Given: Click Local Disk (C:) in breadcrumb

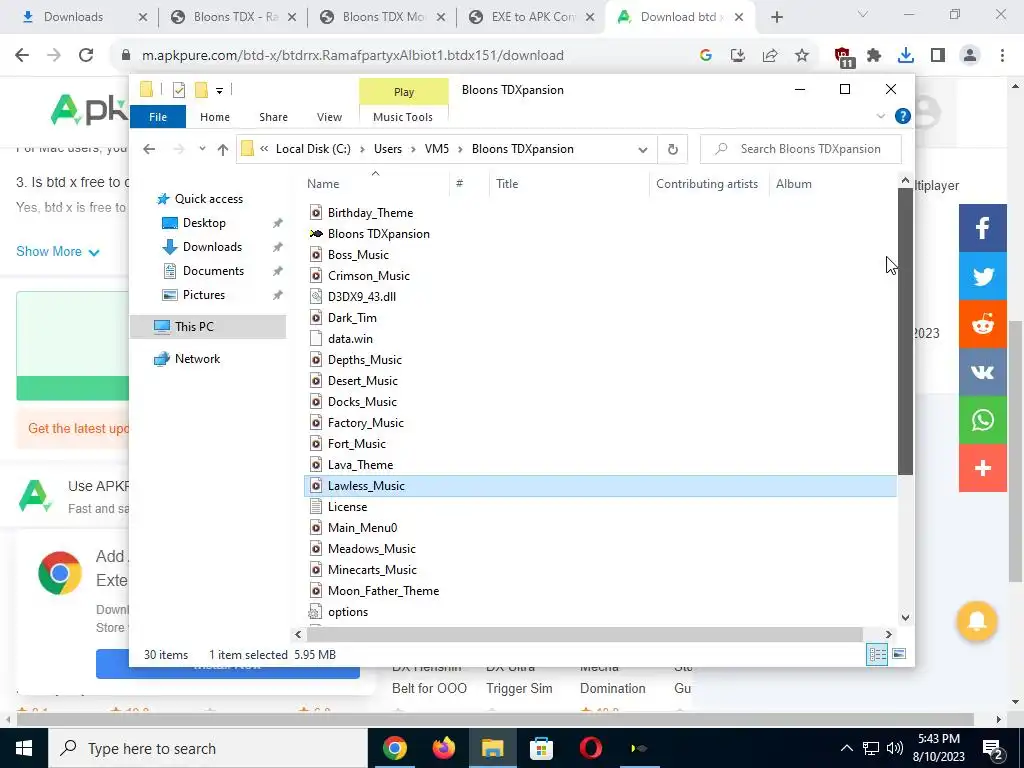Looking at the screenshot, I should pyautogui.click(x=313, y=149).
